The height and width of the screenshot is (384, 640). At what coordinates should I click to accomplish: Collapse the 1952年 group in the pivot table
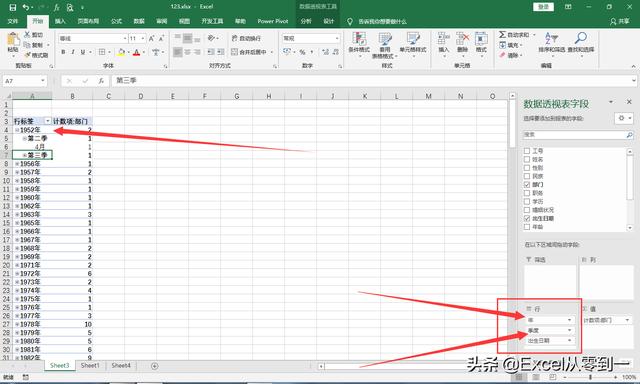tap(17, 130)
